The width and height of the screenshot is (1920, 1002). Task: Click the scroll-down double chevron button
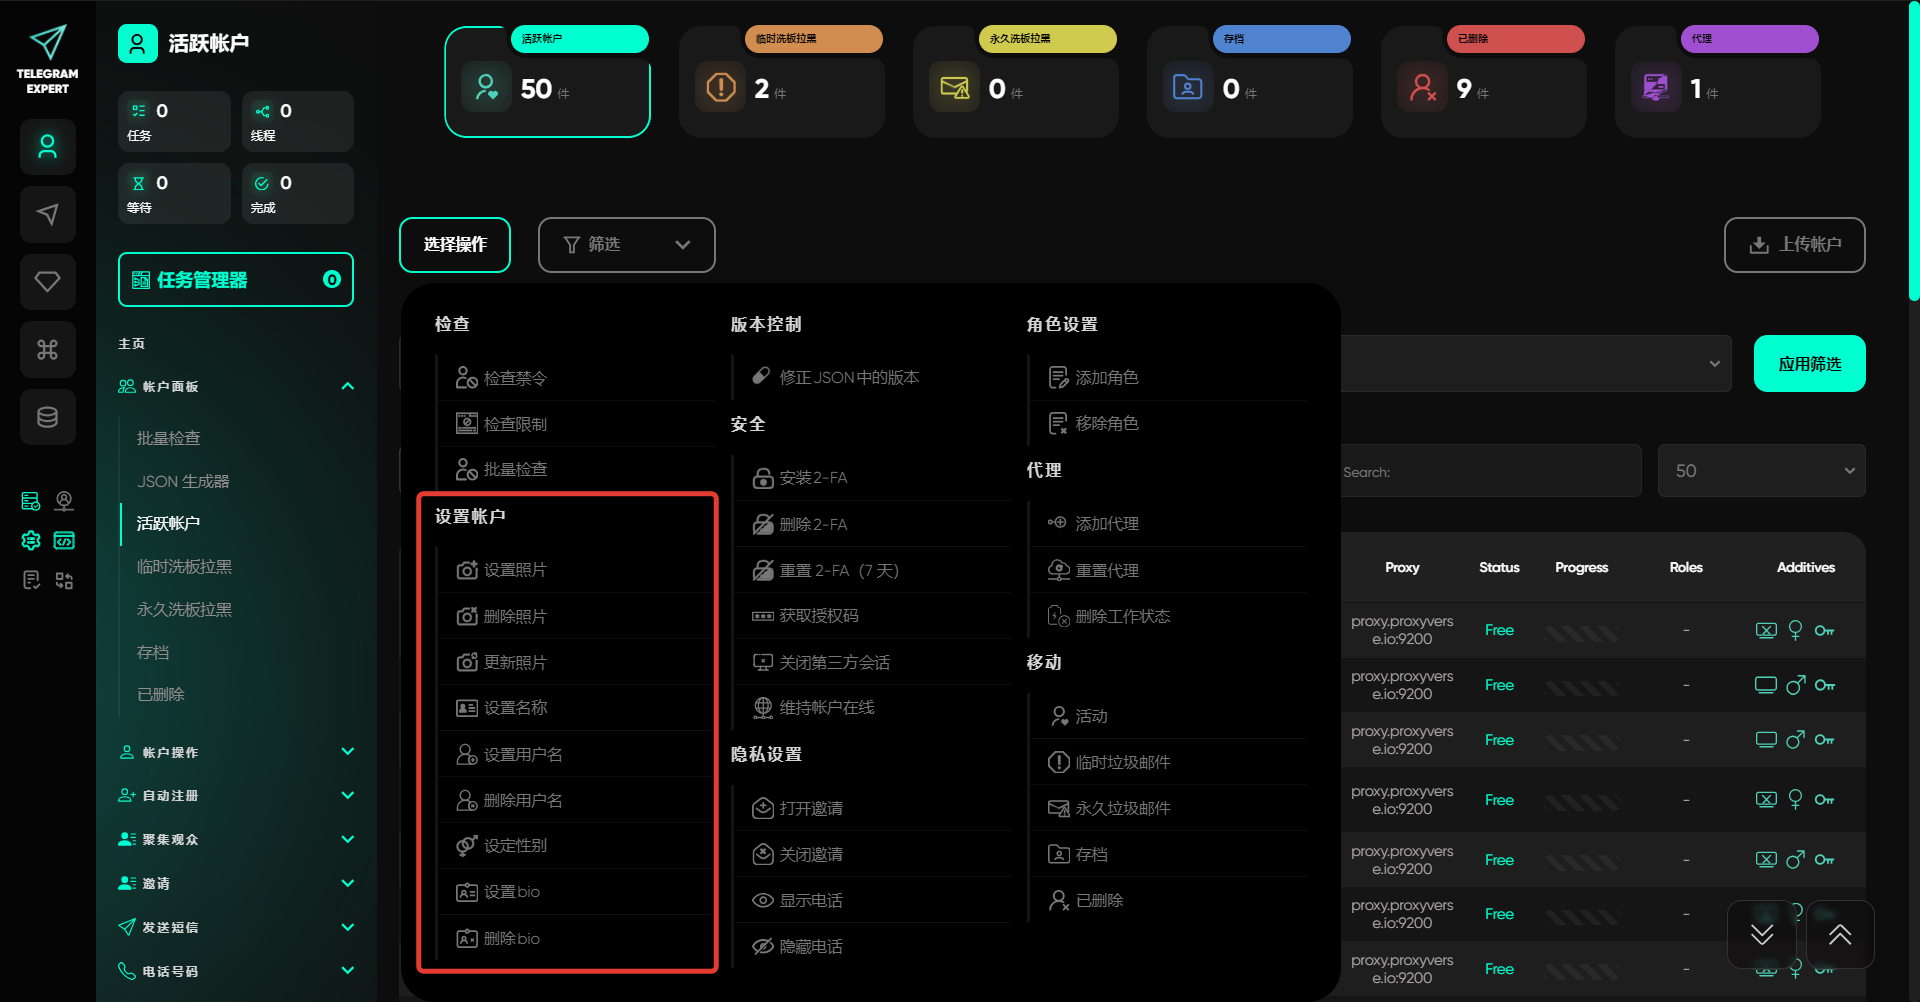(1762, 934)
